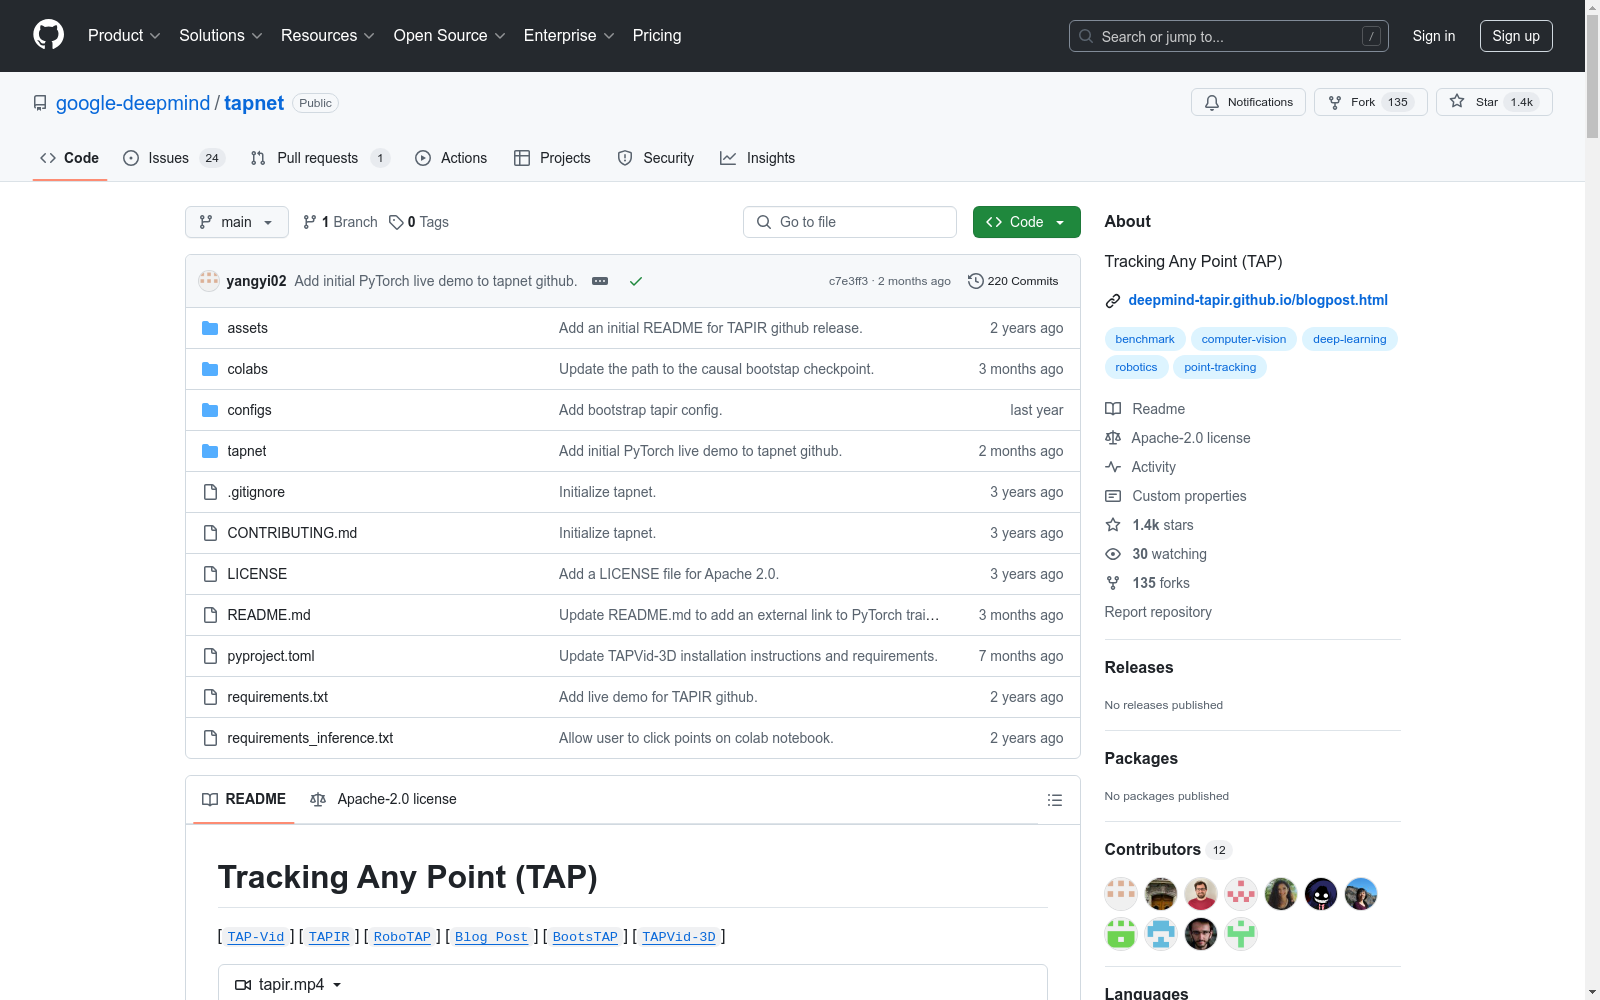Open the tapir.mp4 video dropdown
Image resolution: width=1600 pixels, height=1000 pixels.
(x=288, y=985)
